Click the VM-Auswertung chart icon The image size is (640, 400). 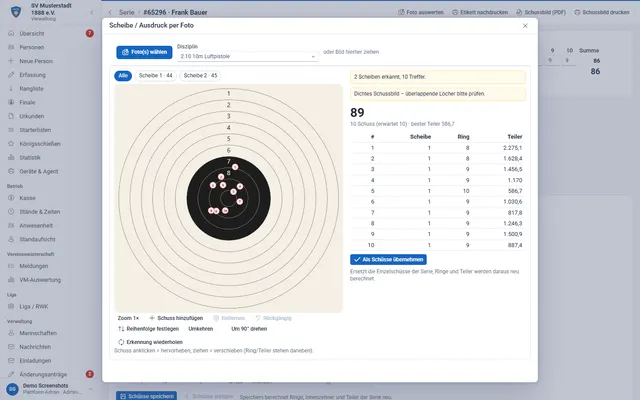click(x=11, y=280)
